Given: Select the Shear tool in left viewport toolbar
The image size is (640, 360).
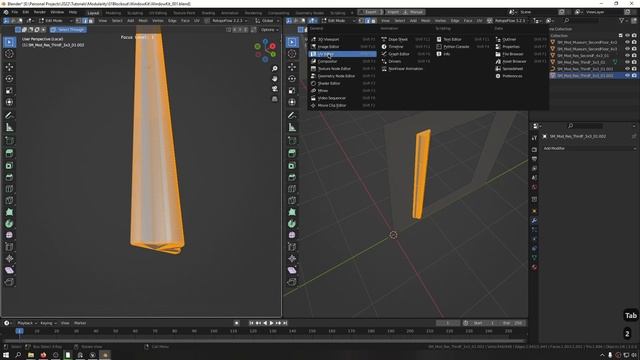Looking at the screenshot, I should pos(9,270).
